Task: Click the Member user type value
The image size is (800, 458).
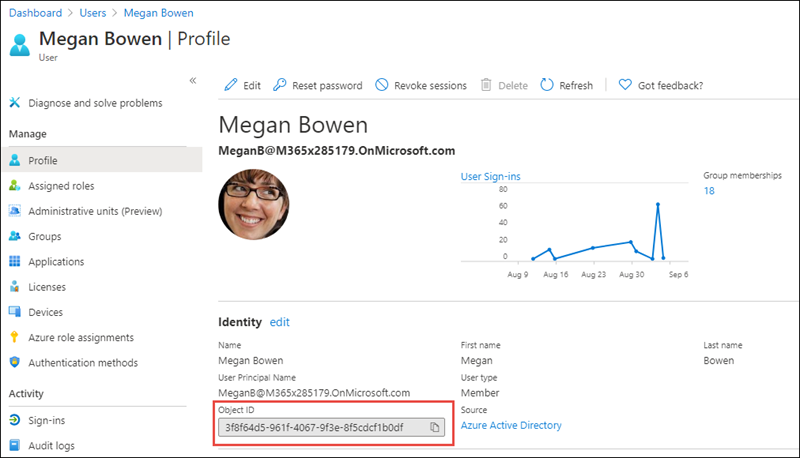Action: [480, 393]
